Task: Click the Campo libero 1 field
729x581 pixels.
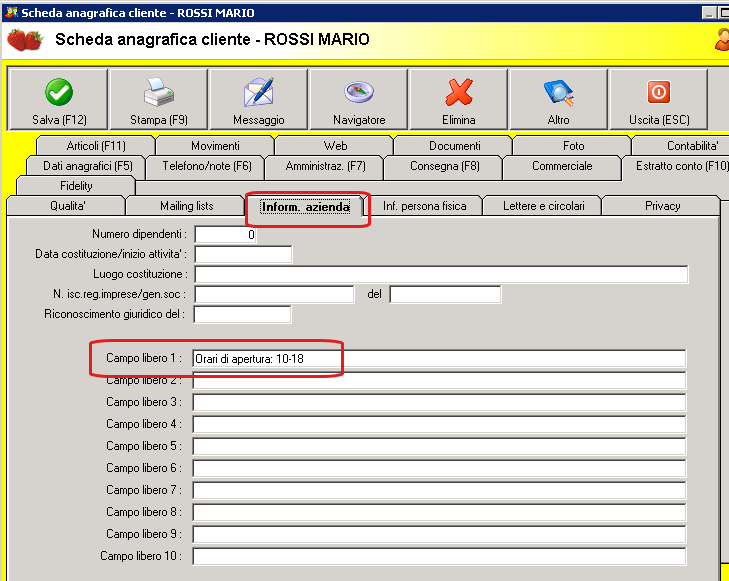Action: coord(439,359)
